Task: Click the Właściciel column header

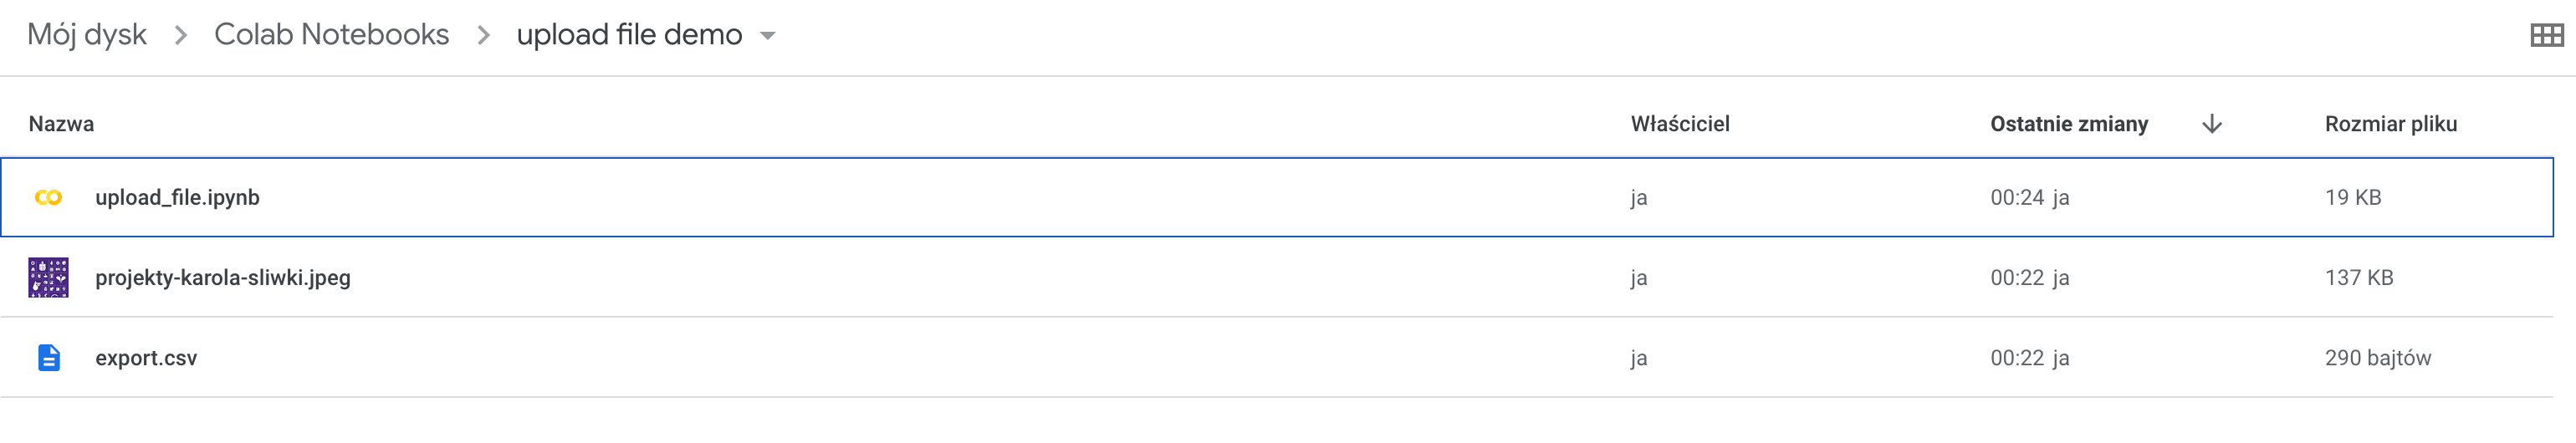Action: point(1680,124)
